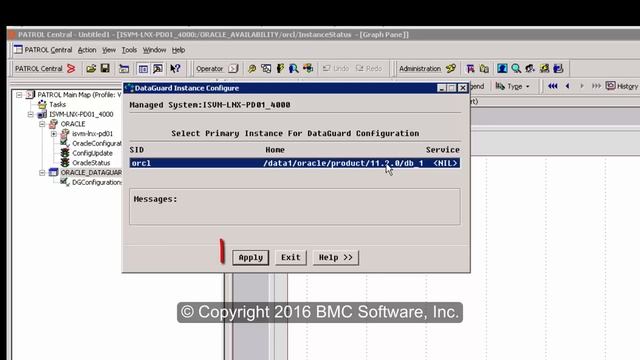
Task: Click the icon right of the yellow magnifier
Action: coord(266,69)
